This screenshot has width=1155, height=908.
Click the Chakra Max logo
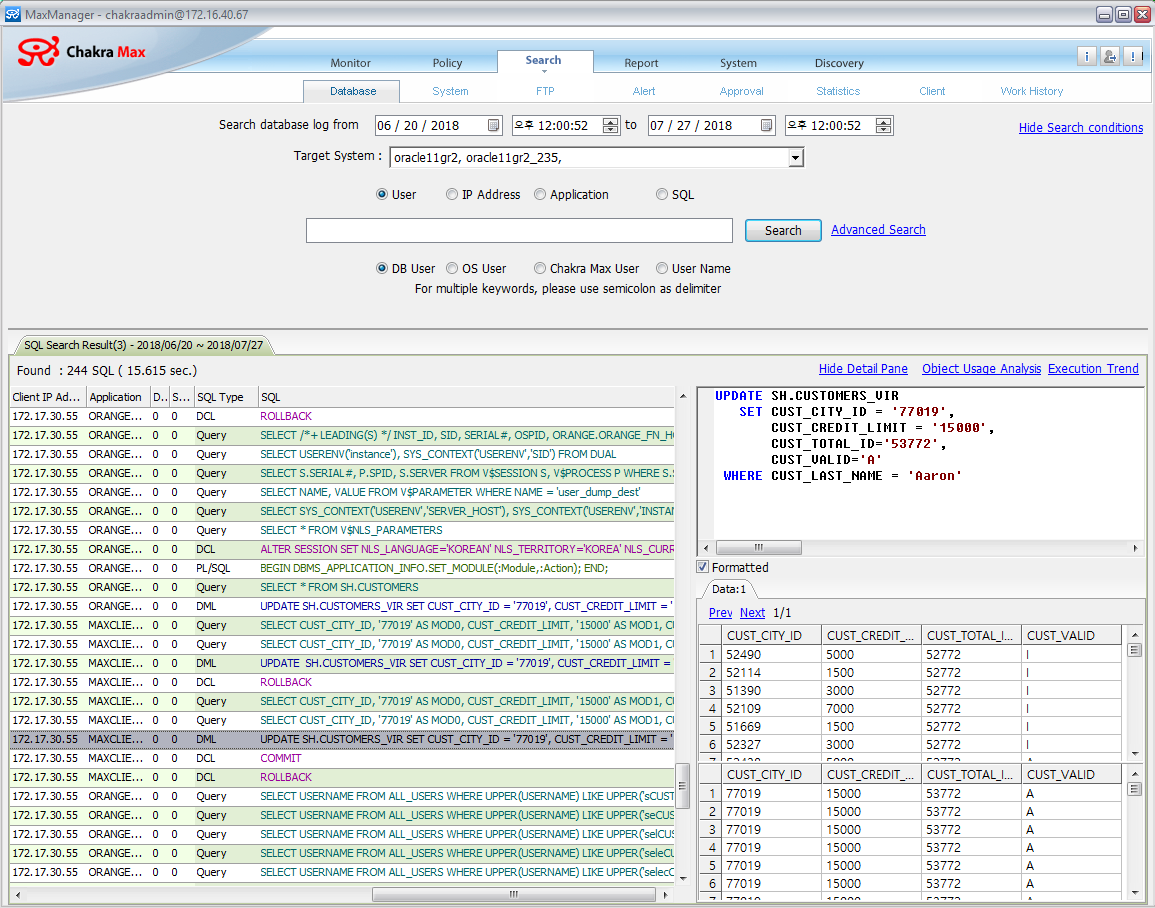pyautogui.click(x=82, y=52)
